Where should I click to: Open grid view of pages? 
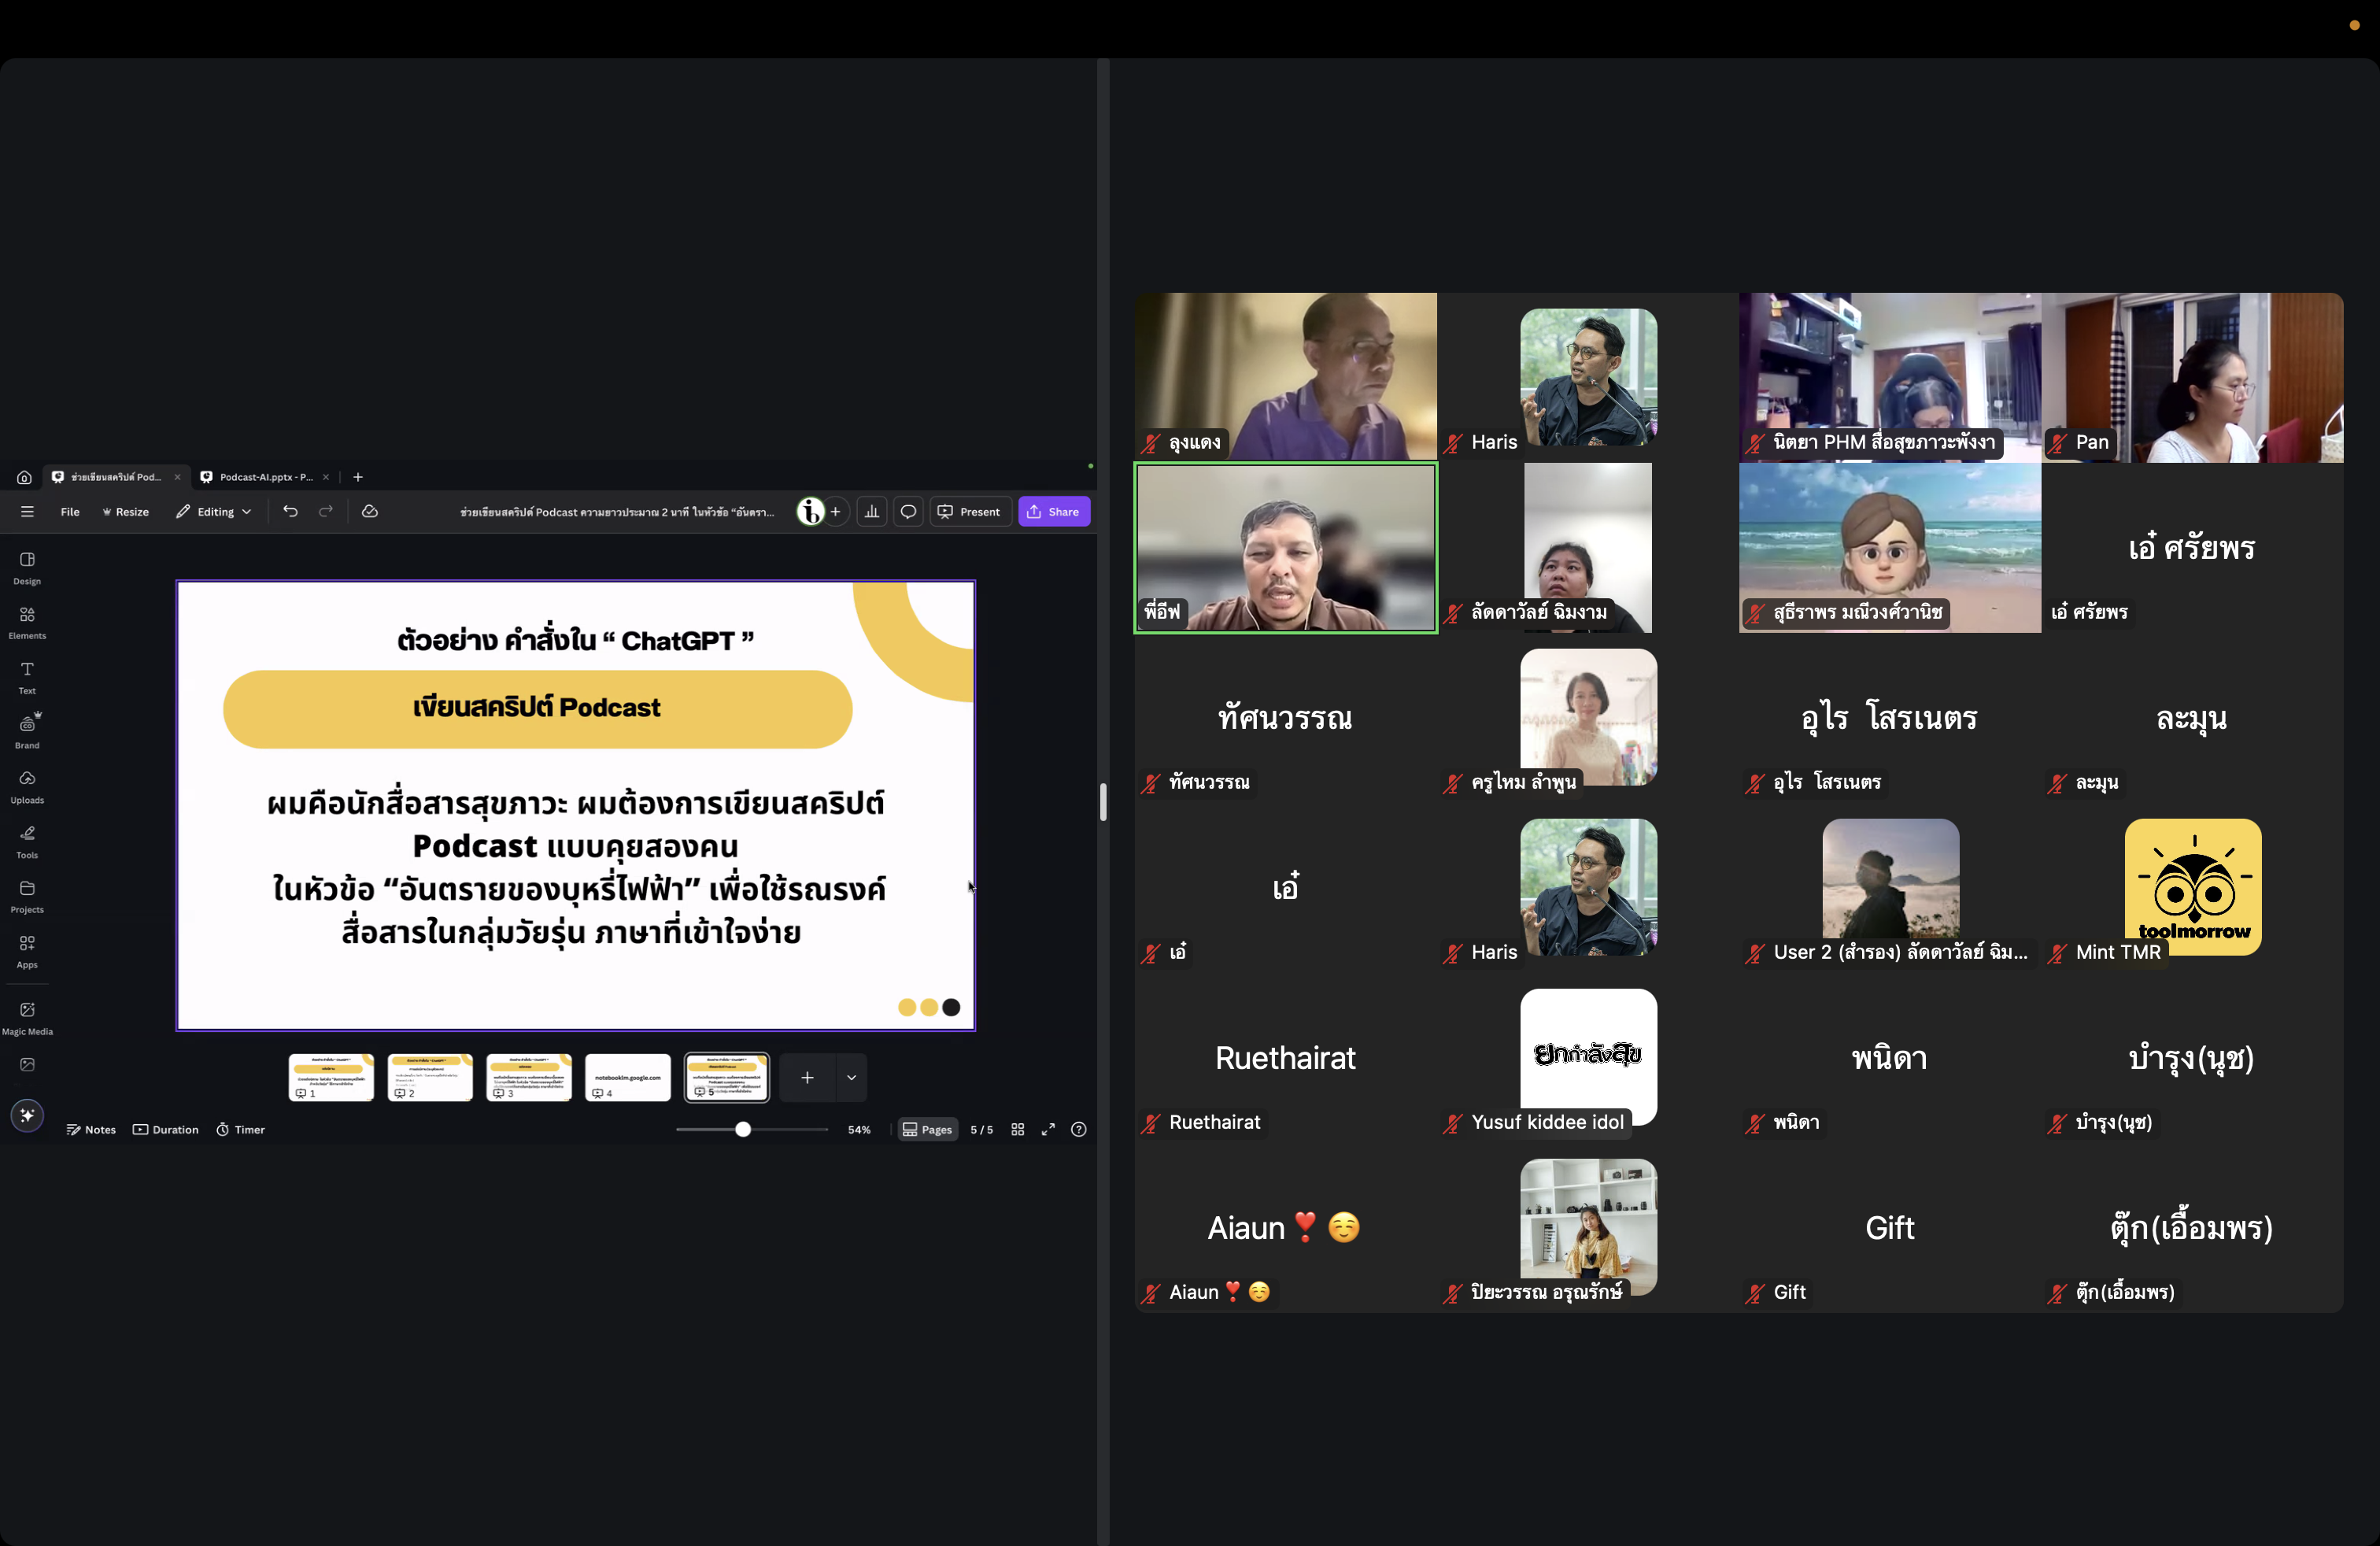click(1017, 1129)
